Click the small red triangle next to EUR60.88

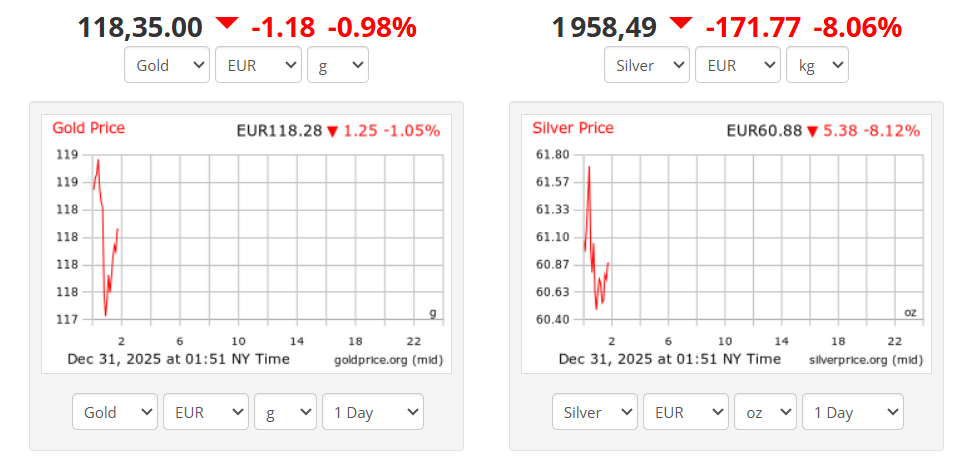(x=812, y=131)
